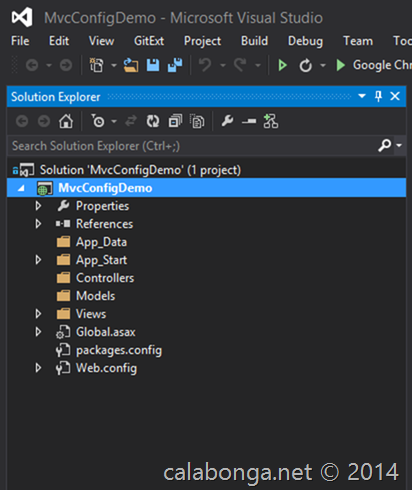Click the Search Solution Explorer field
This screenshot has width=412, height=490.
[x=192, y=146]
